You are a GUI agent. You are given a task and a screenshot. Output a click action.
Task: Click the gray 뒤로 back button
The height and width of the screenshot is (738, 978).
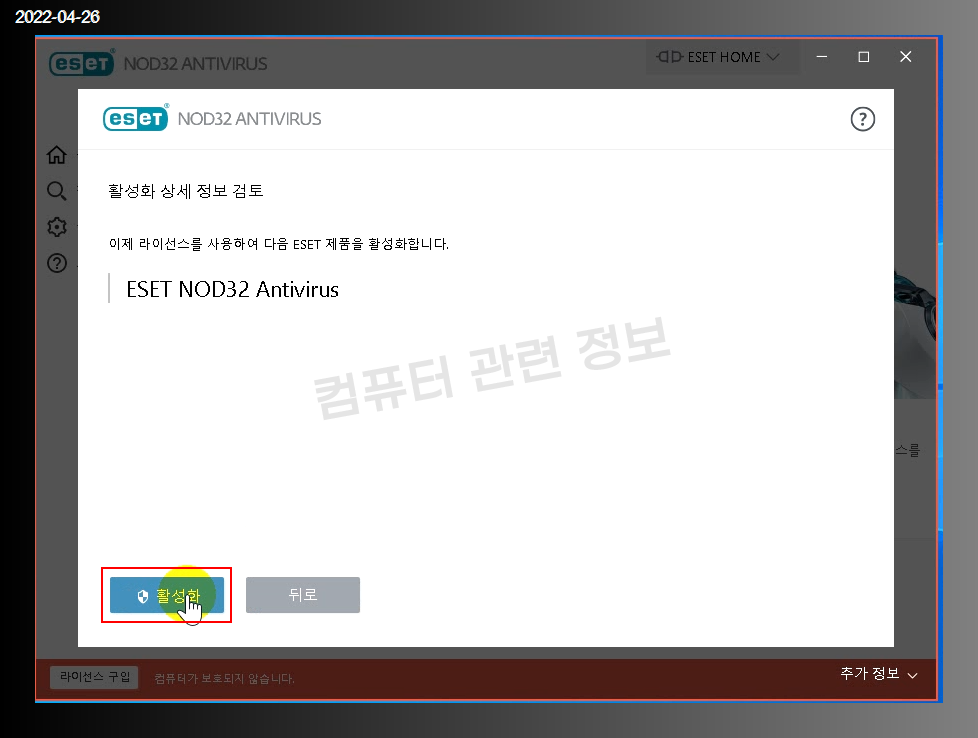(303, 595)
